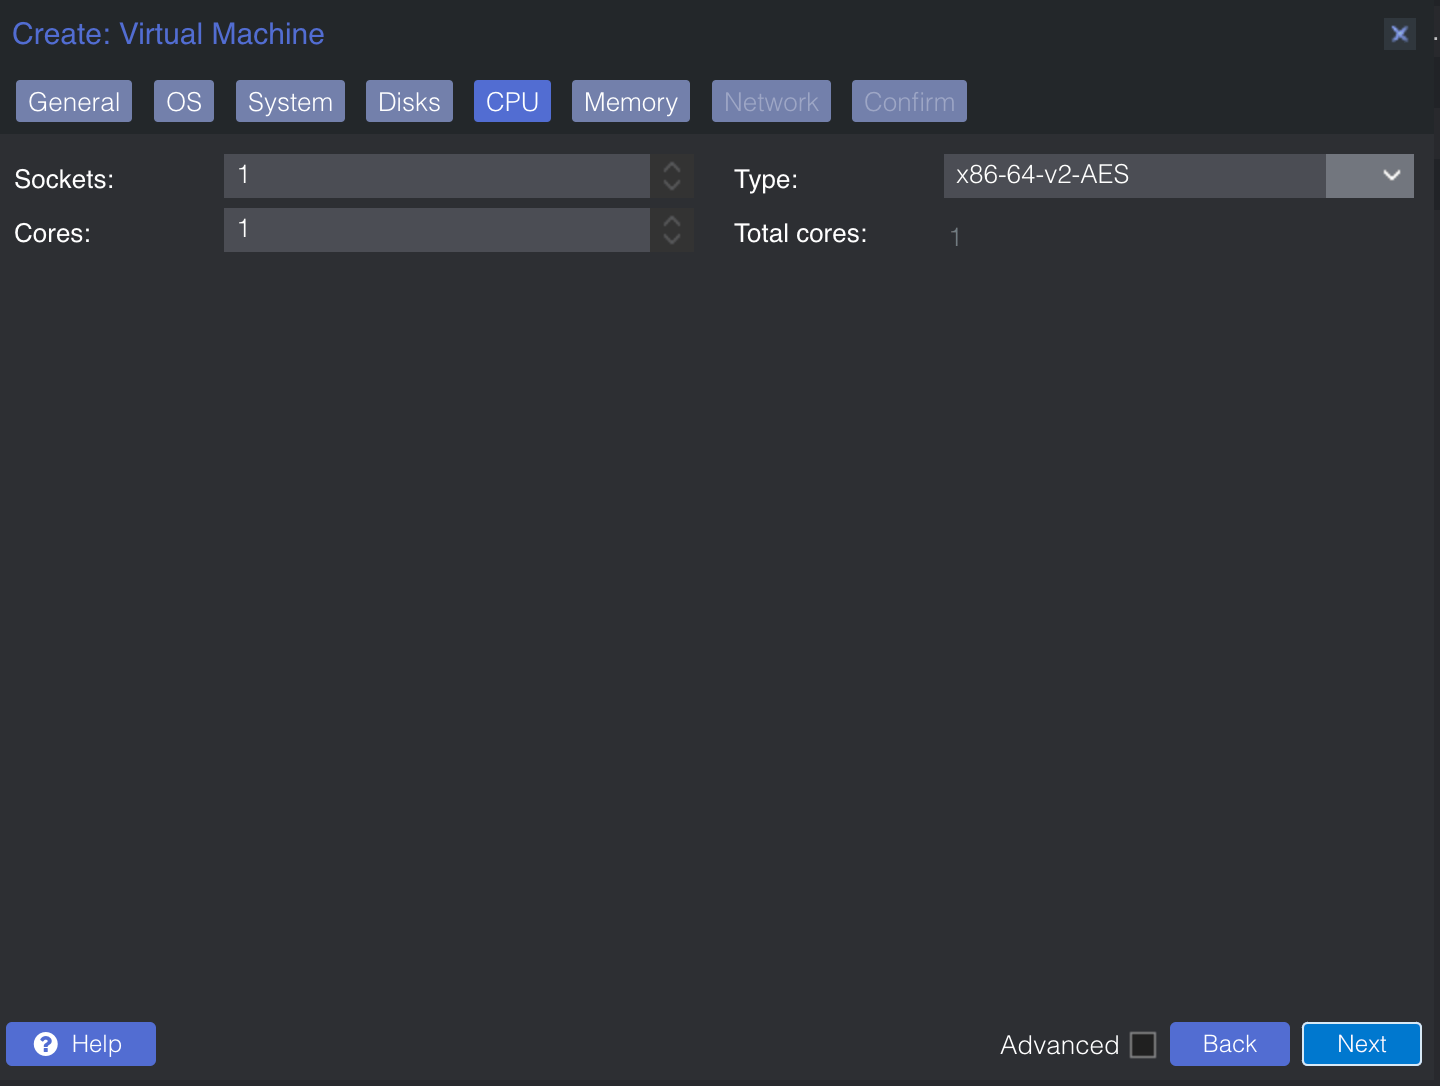The width and height of the screenshot is (1440, 1086).
Task: Increase the Sockets value with up arrow
Action: pyautogui.click(x=672, y=167)
